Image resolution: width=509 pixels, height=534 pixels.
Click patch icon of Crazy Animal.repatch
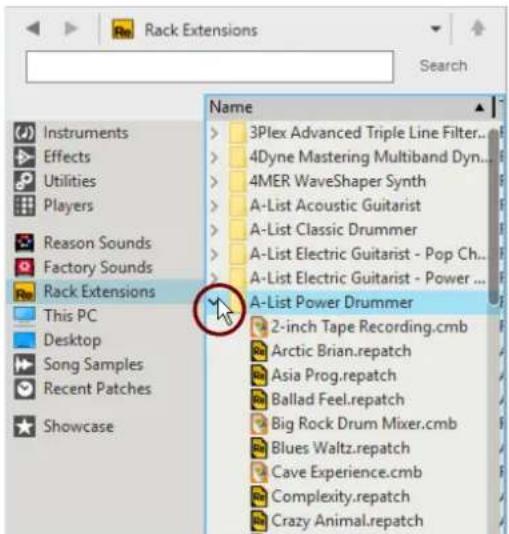point(259,521)
